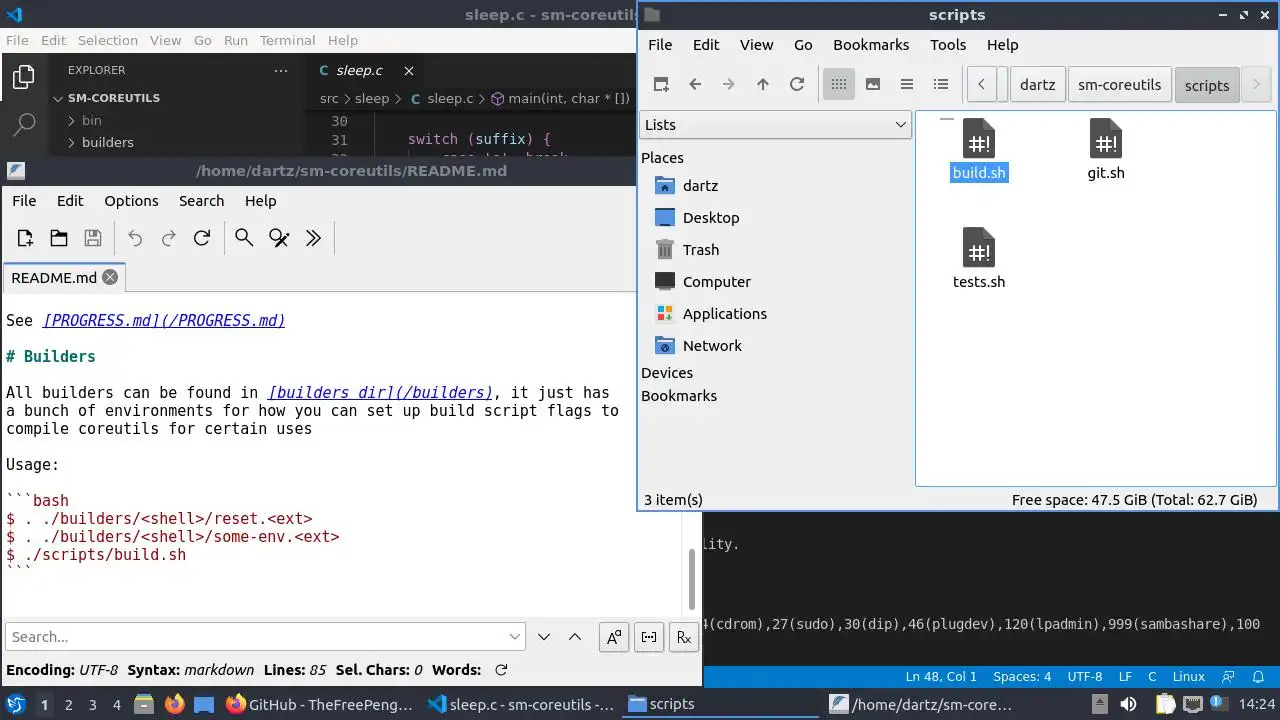Open Explorer more actions ellipsis in VS Code

click(281, 70)
